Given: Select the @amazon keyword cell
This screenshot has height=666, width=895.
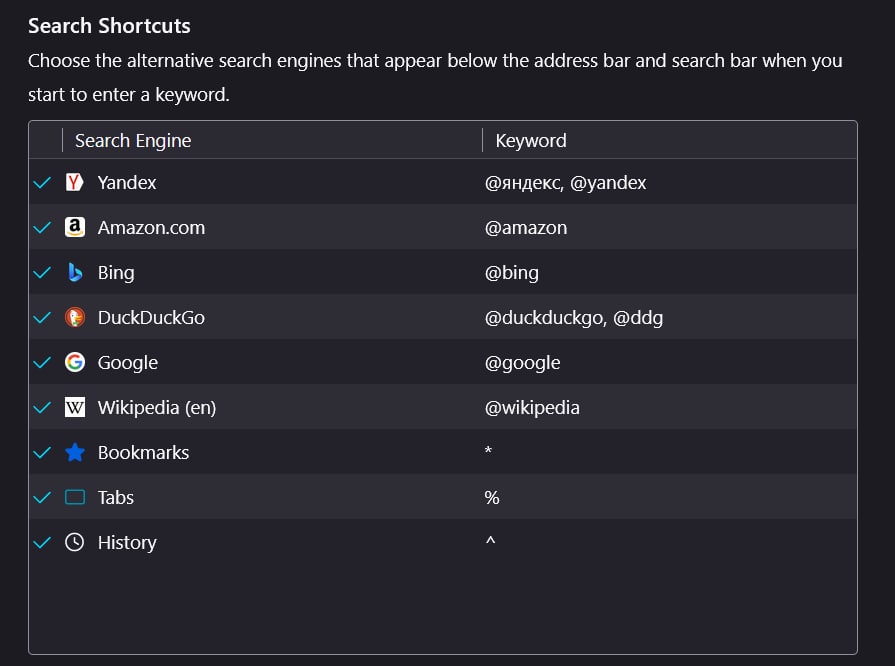Looking at the screenshot, I should click(526, 228).
